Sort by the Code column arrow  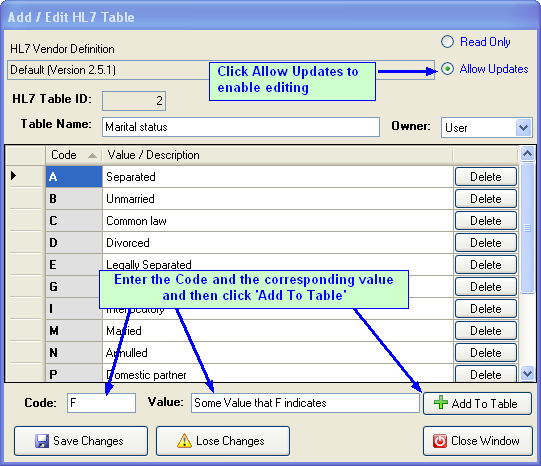point(92,156)
